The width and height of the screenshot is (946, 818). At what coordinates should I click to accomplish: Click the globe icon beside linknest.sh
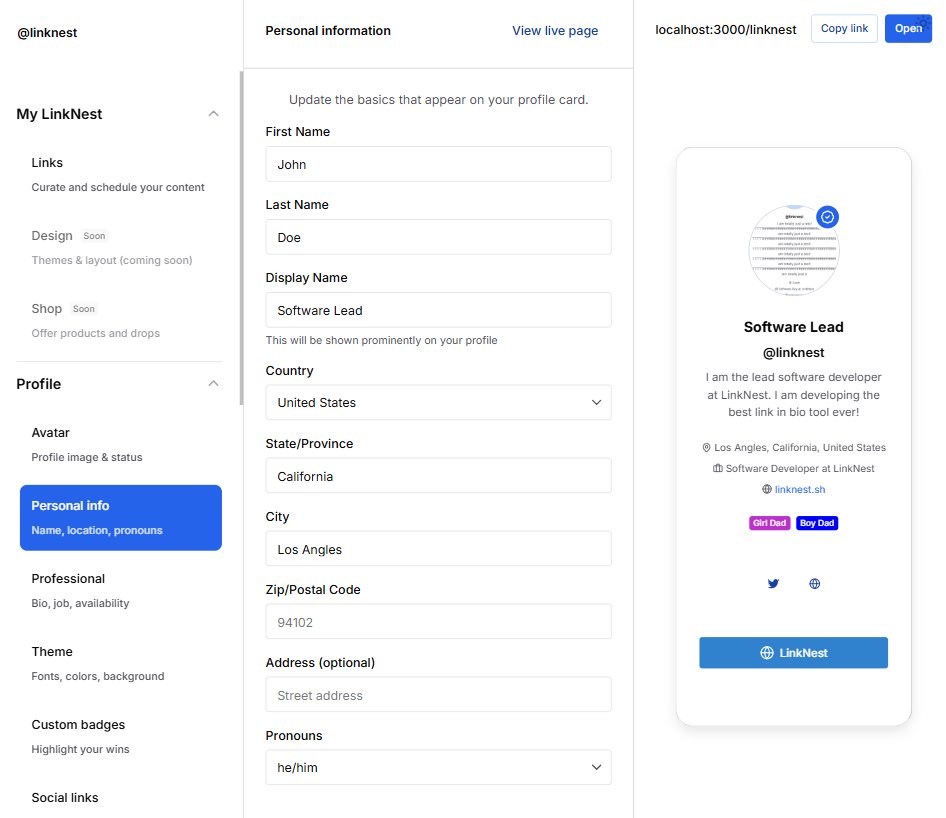coord(765,489)
